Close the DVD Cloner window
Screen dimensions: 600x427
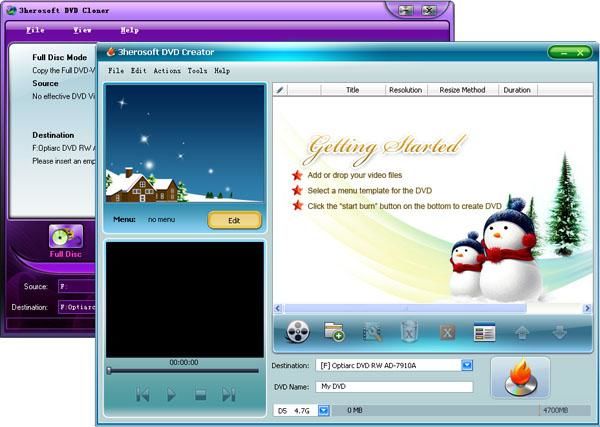[429, 10]
